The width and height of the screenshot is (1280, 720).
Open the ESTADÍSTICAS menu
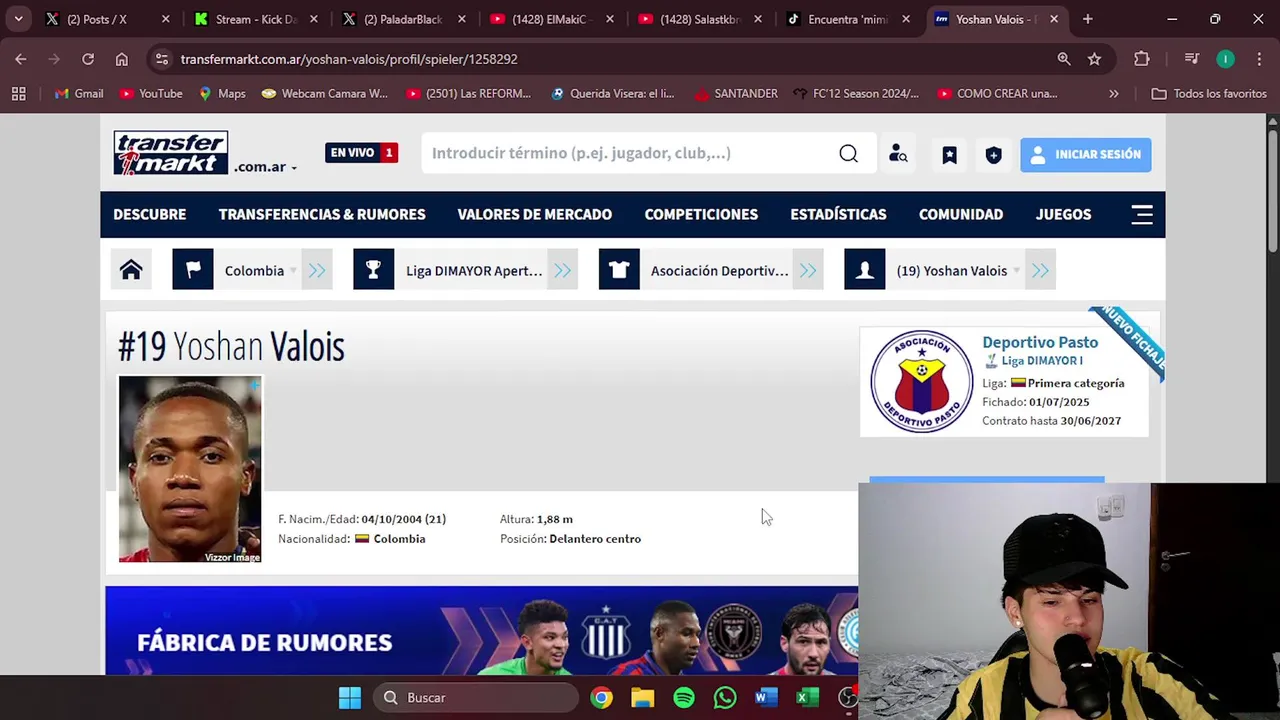point(838,214)
